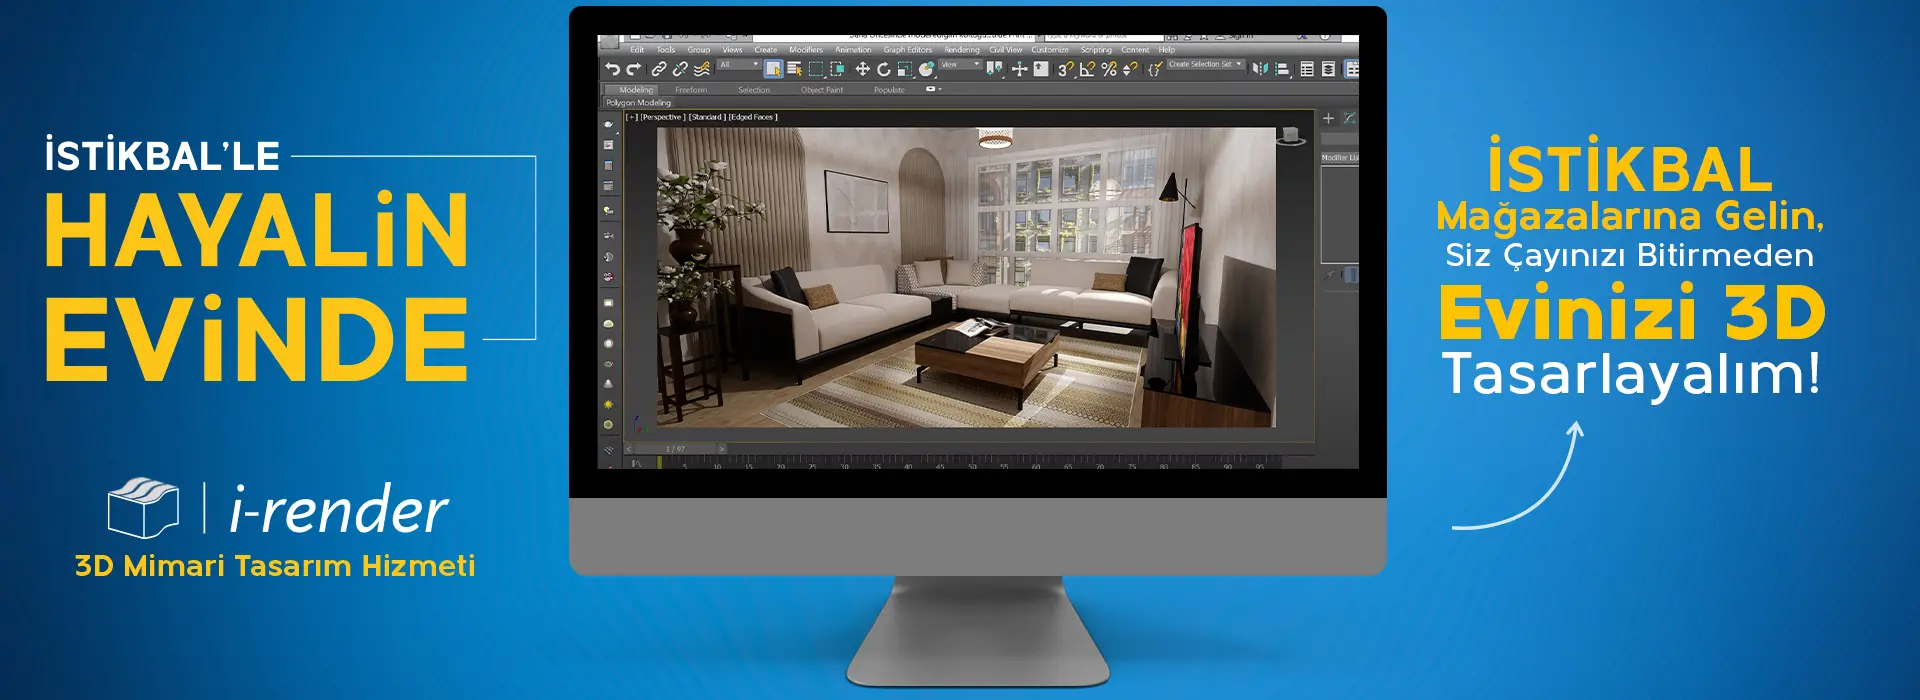Click the ViewCube in the viewport corner
1920x700 pixels.
point(1292,135)
